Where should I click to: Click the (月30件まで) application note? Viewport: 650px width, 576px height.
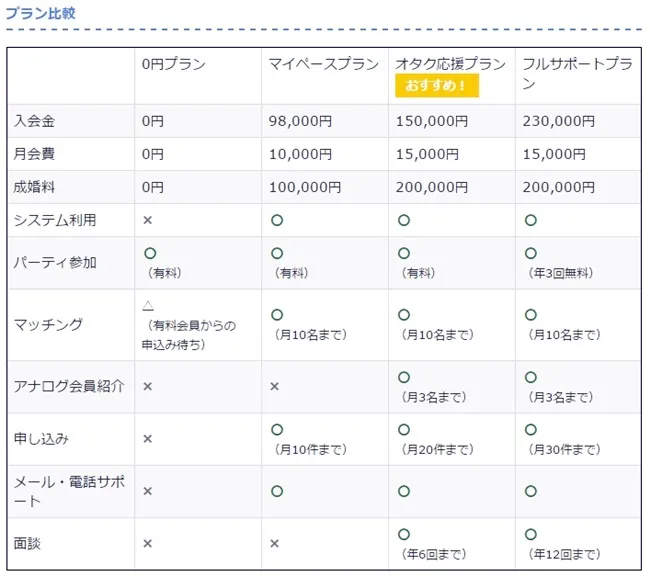pos(565,450)
